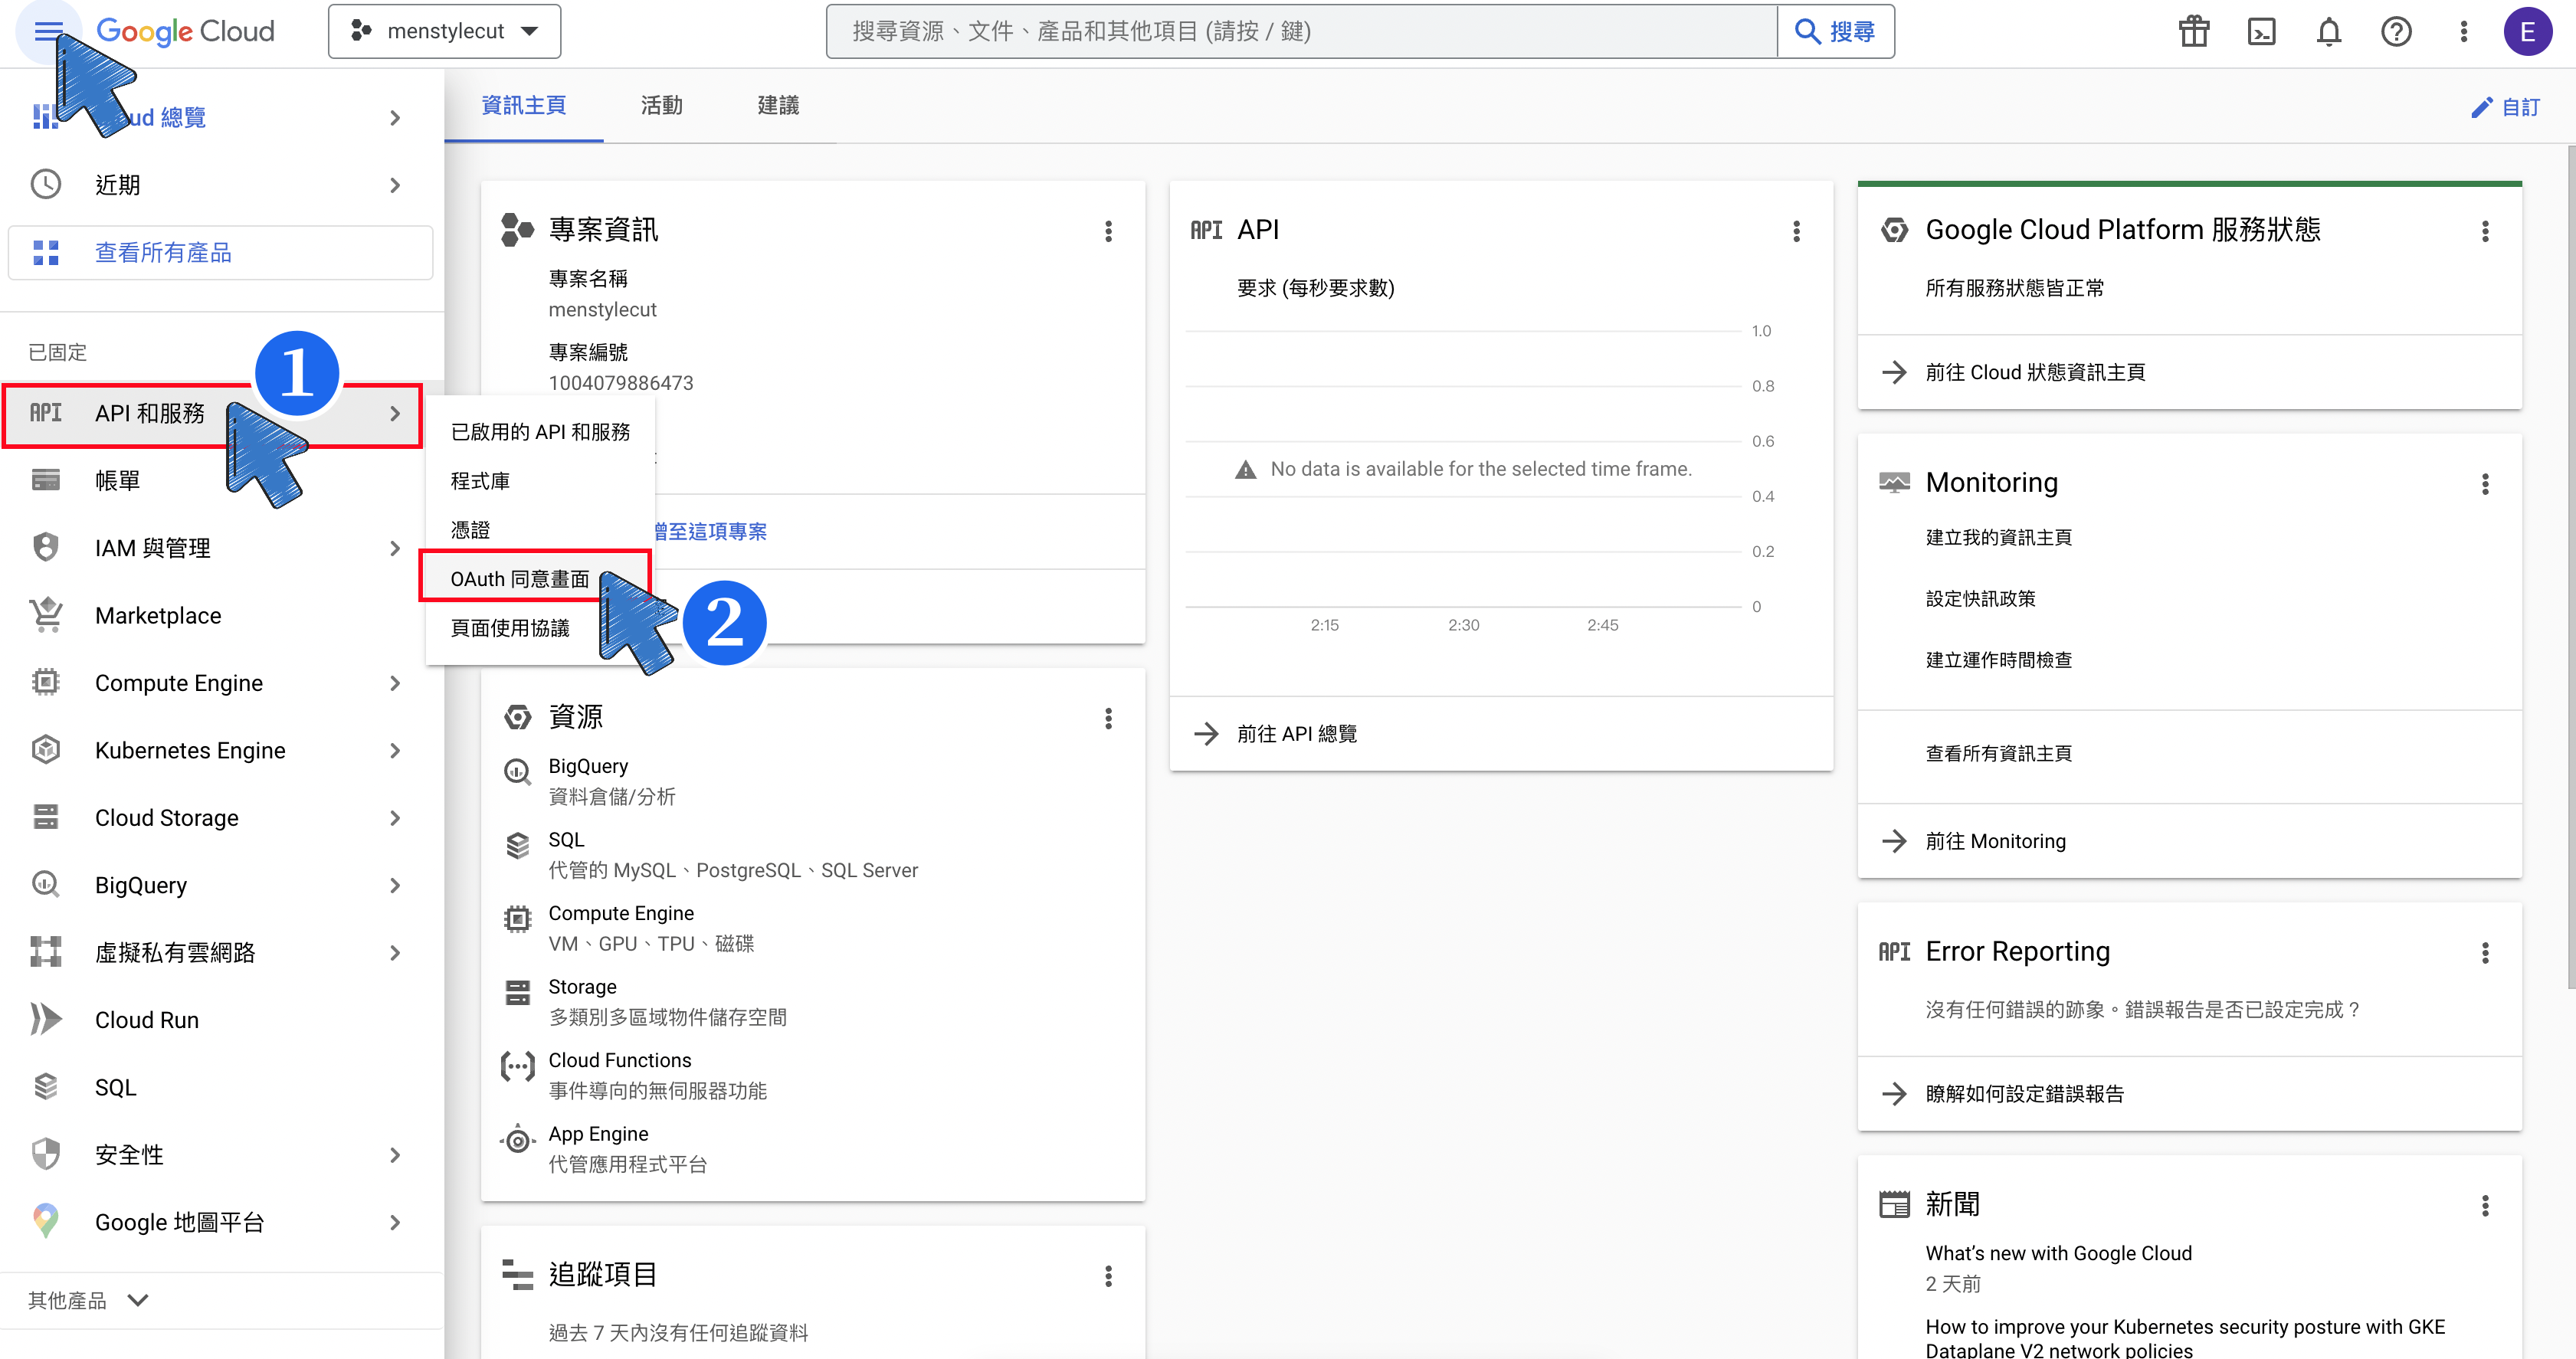Screen dimensions: 2576x1359
Task: Select 頁面使用協議 menu item
Action: pyautogui.click(x=540, y=627)
